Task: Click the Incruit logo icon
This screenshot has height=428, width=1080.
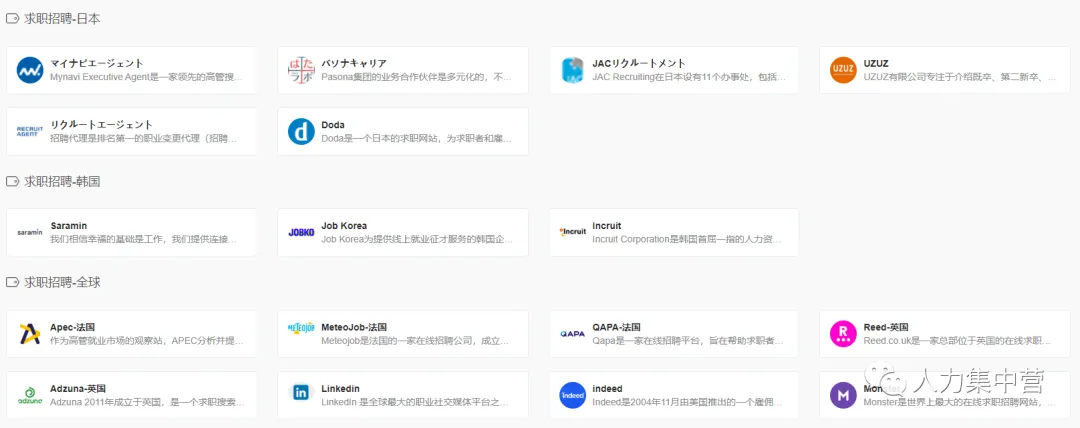Action: coord(572,232)
